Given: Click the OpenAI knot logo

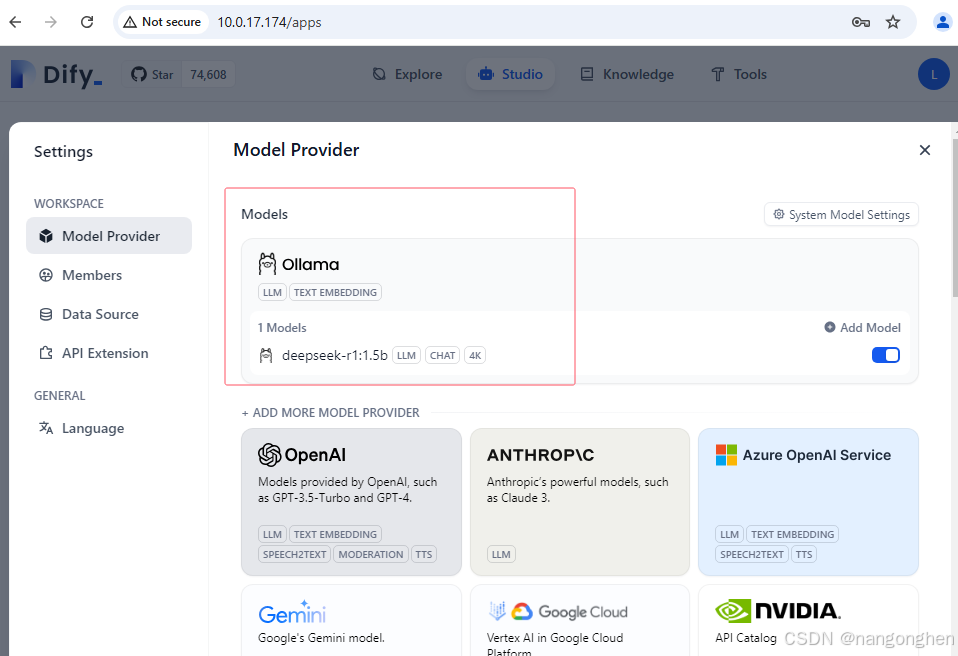Looking at the screenshot, I should tap(269, 455).
